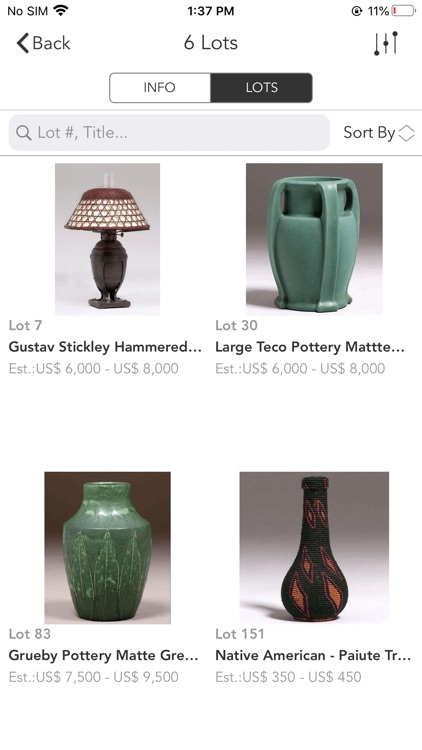Open the green Teco Pottery vase image
The height and width of the screenshot is (750, 422).
[314, 239]
